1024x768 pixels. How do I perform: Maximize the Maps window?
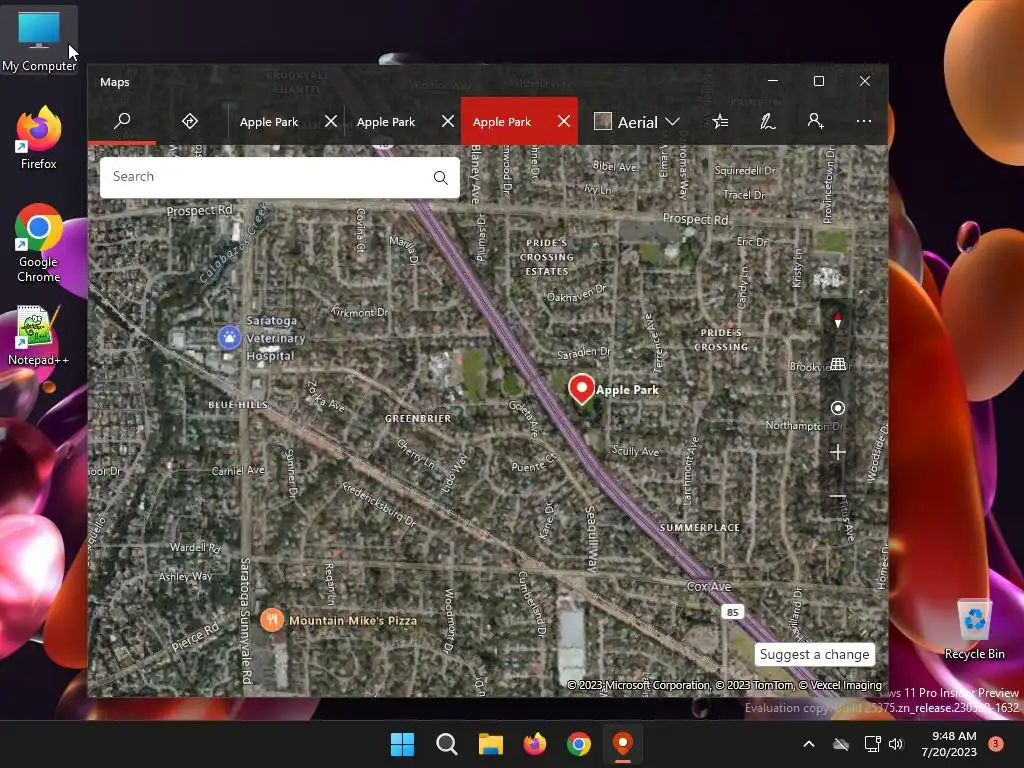click(x=819, y=81)
